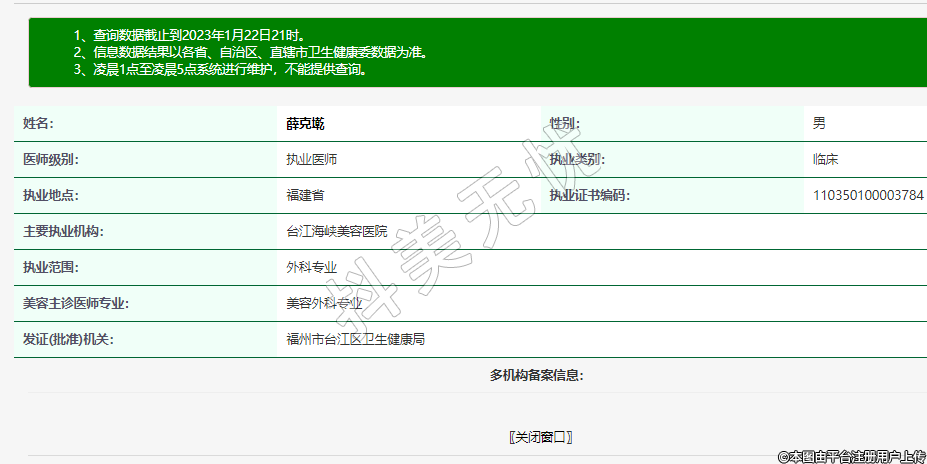This screenshot has height=464, width=927.
Task: Select the 美容主诊医师专业 label
Action: coord(76,304)
